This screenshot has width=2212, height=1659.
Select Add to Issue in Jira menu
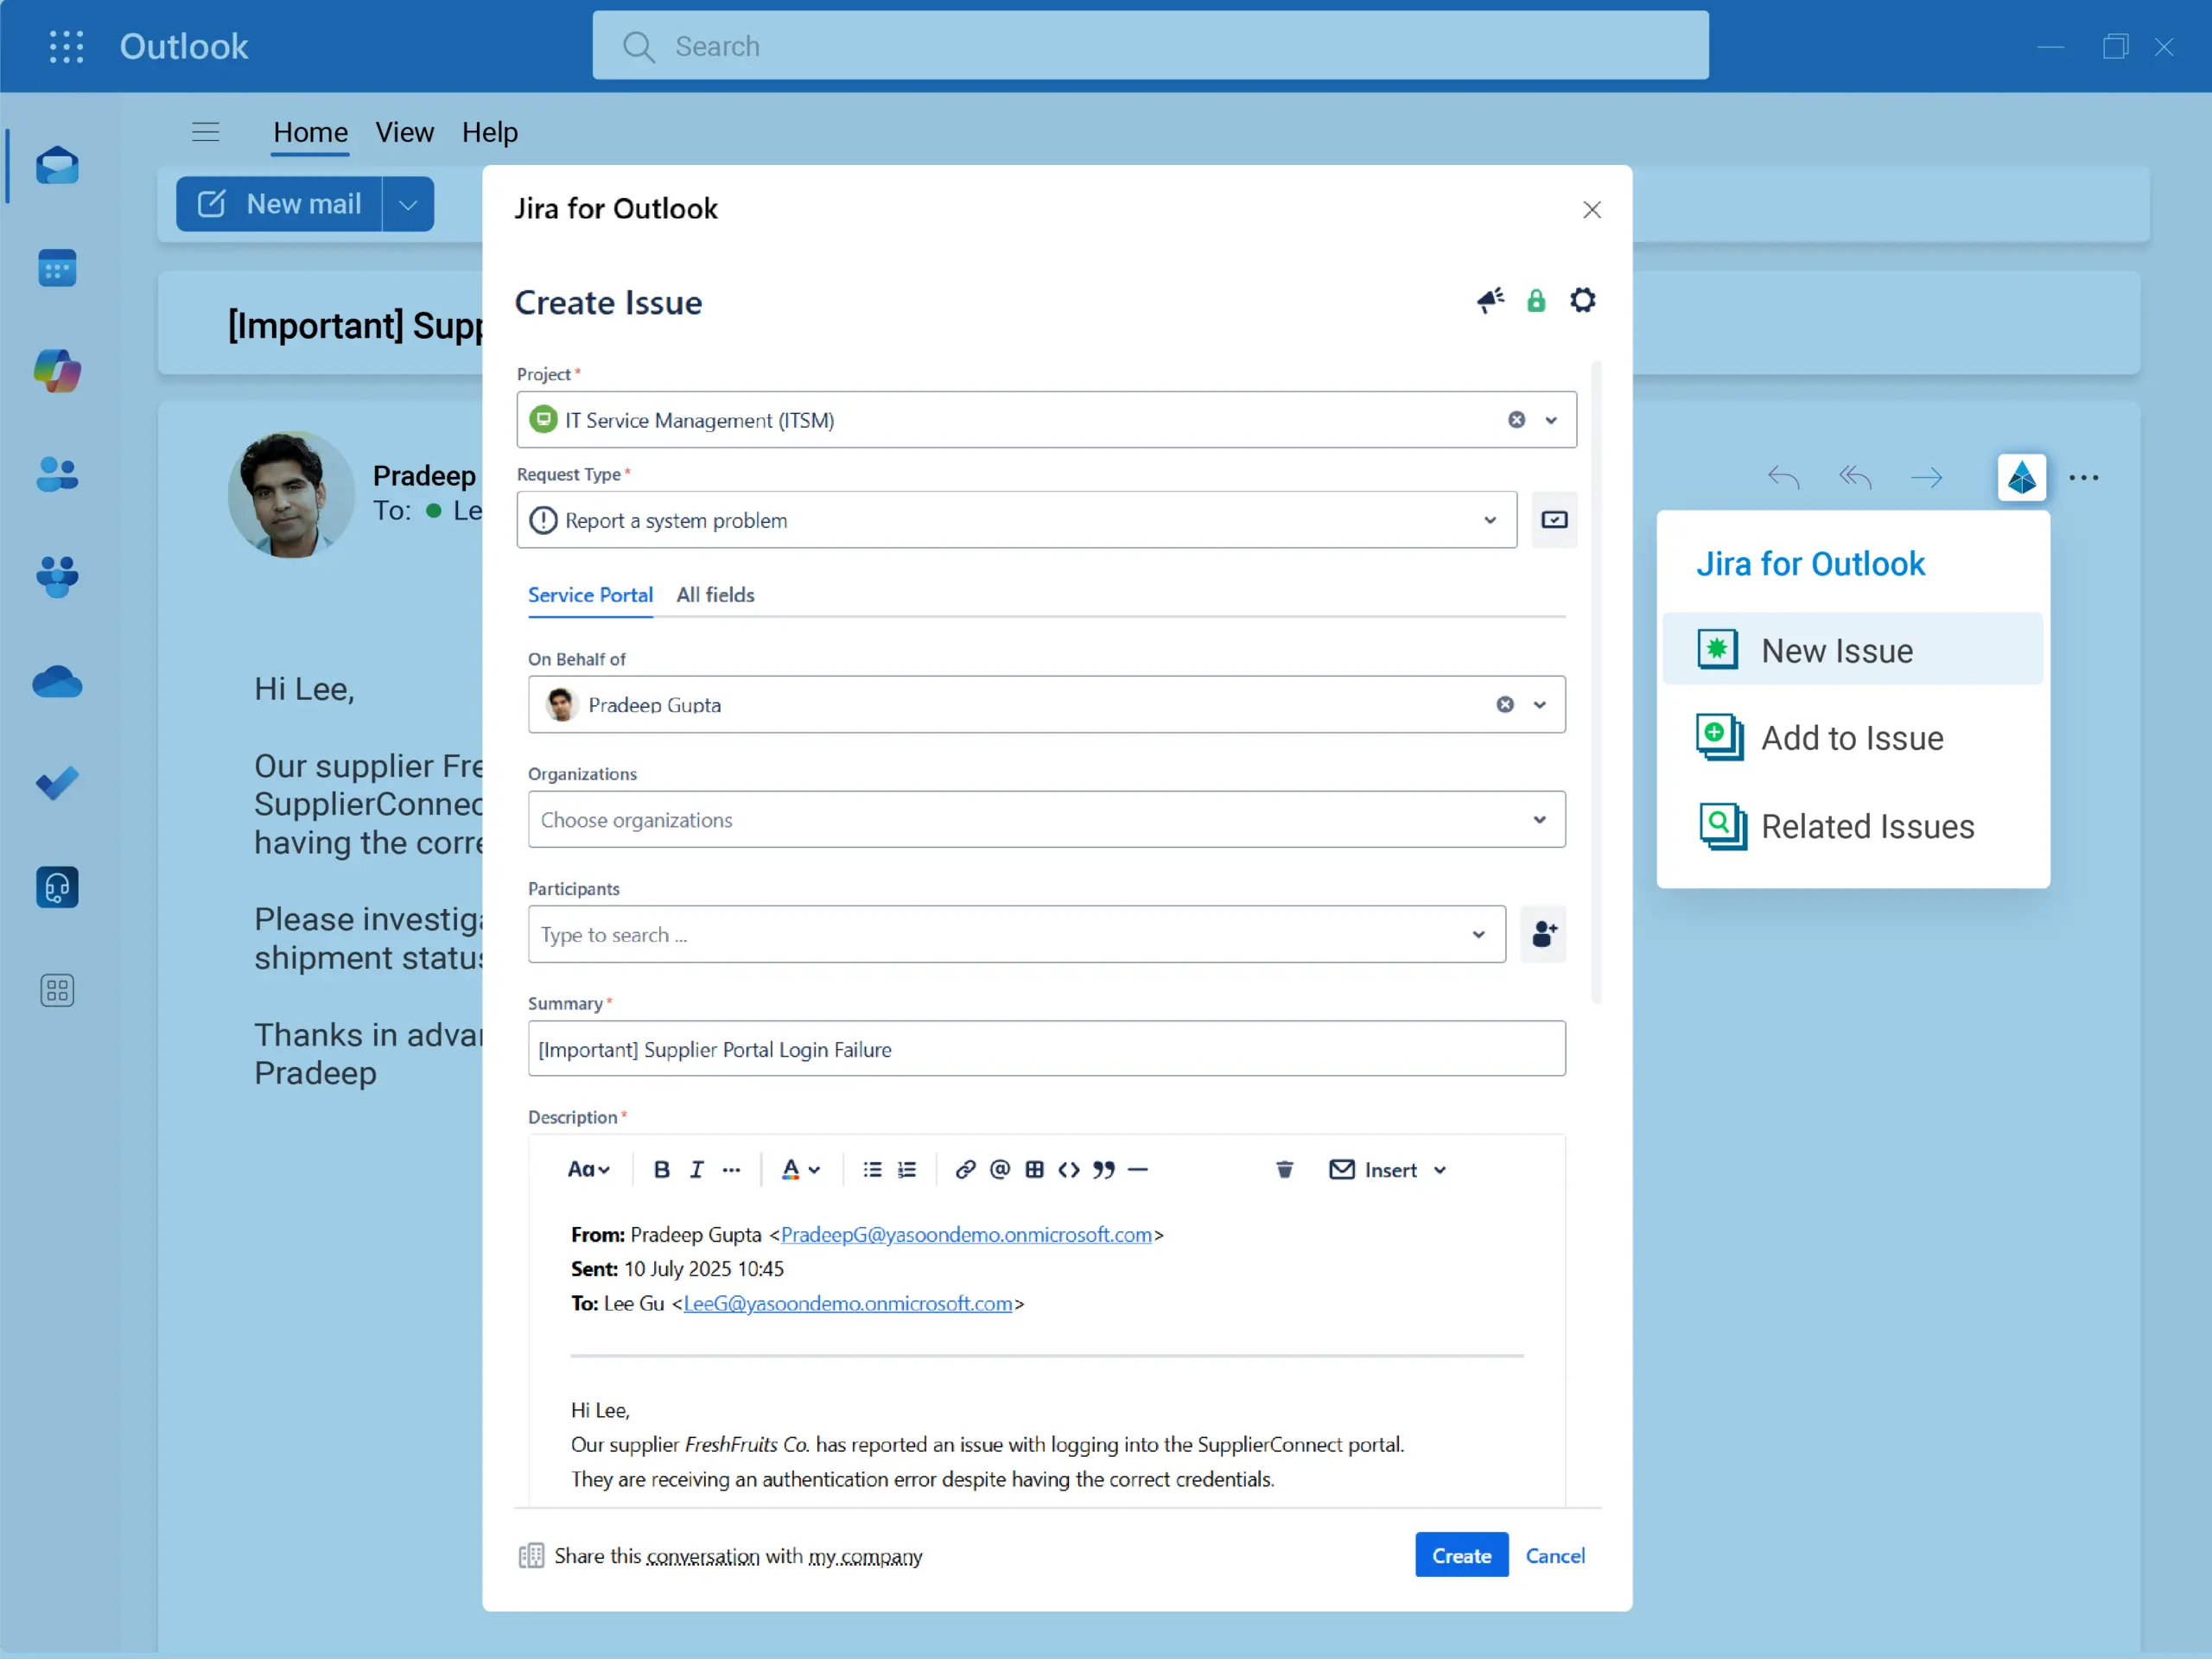(x=1852, y=738)
